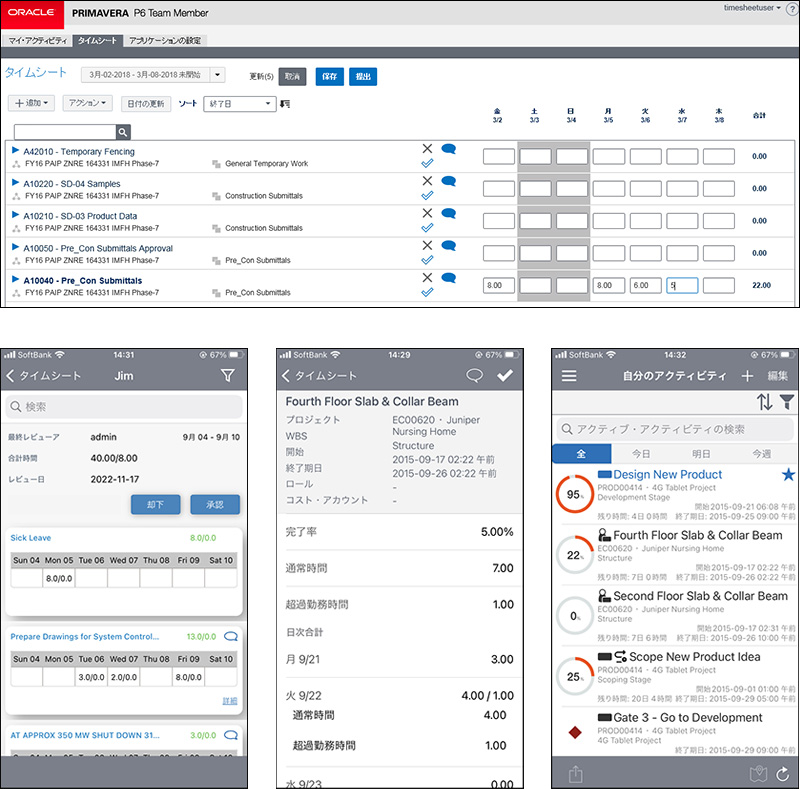The image size is (800, 789).
Task: Tap the 95% progress ring for Design New Product
Action: pos(574,494)
